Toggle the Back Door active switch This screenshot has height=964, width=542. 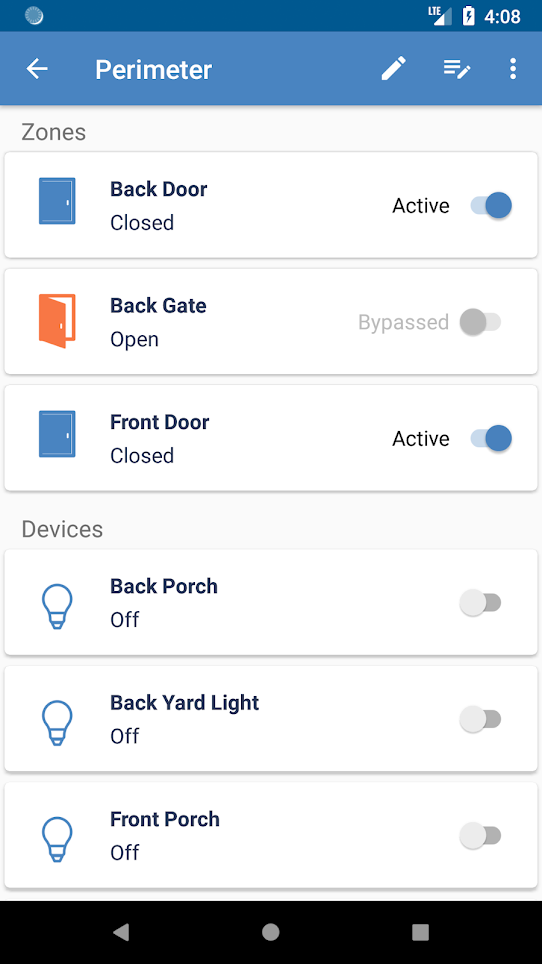tap(491, 205)
